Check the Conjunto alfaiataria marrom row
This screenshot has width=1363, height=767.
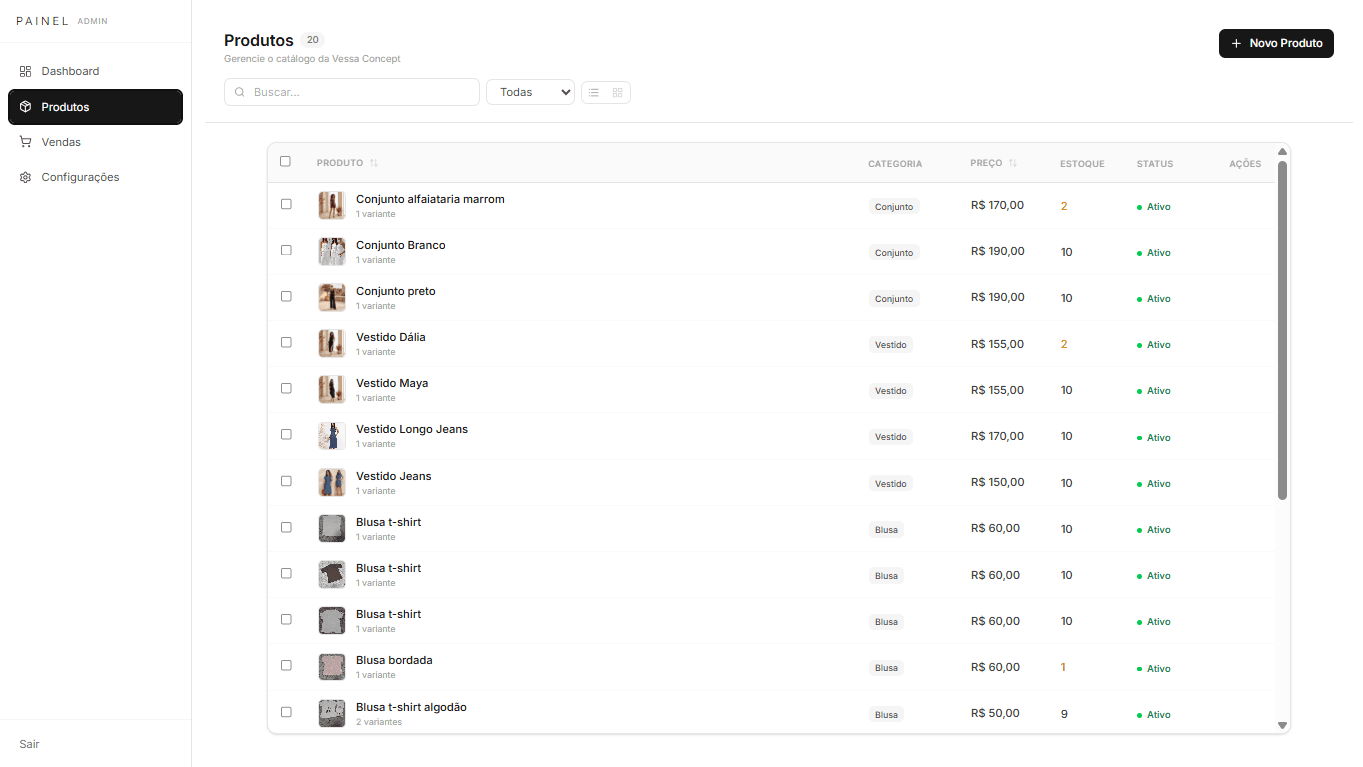286,204
